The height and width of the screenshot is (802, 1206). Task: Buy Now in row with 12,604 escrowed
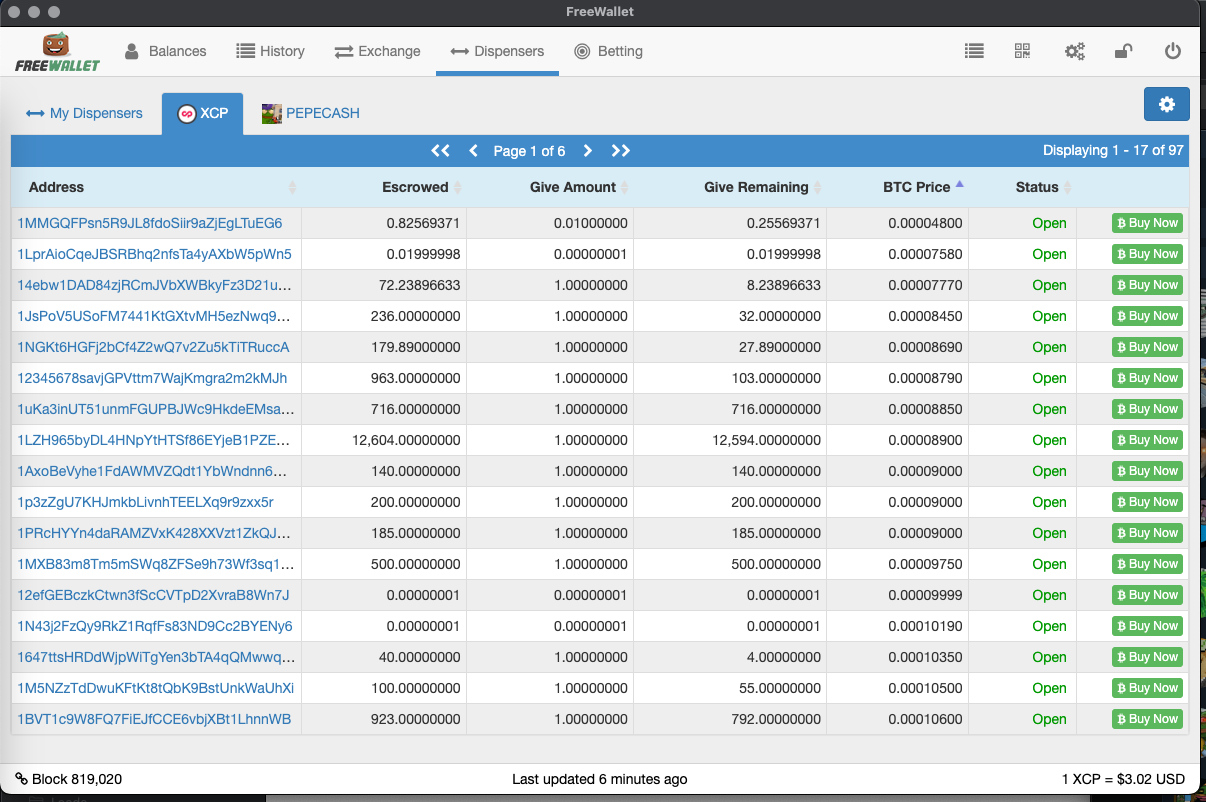coord(1147,440)
